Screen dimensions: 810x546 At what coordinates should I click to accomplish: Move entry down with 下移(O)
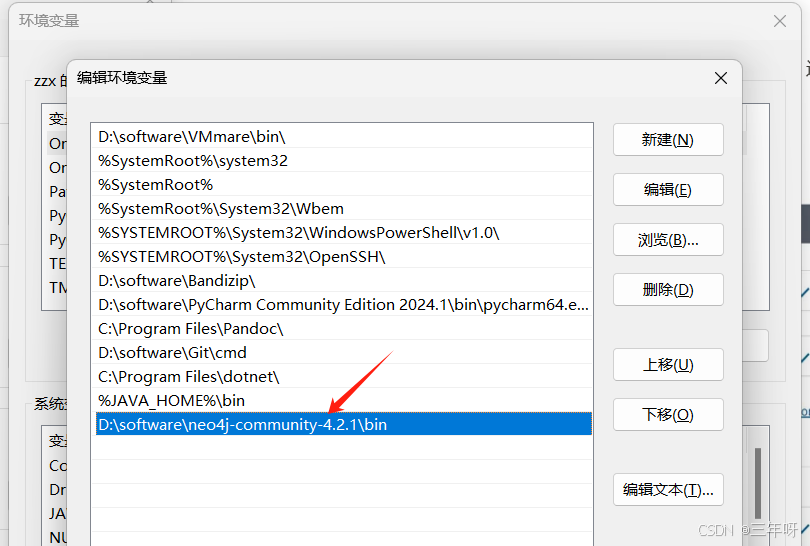click(668, 414)
